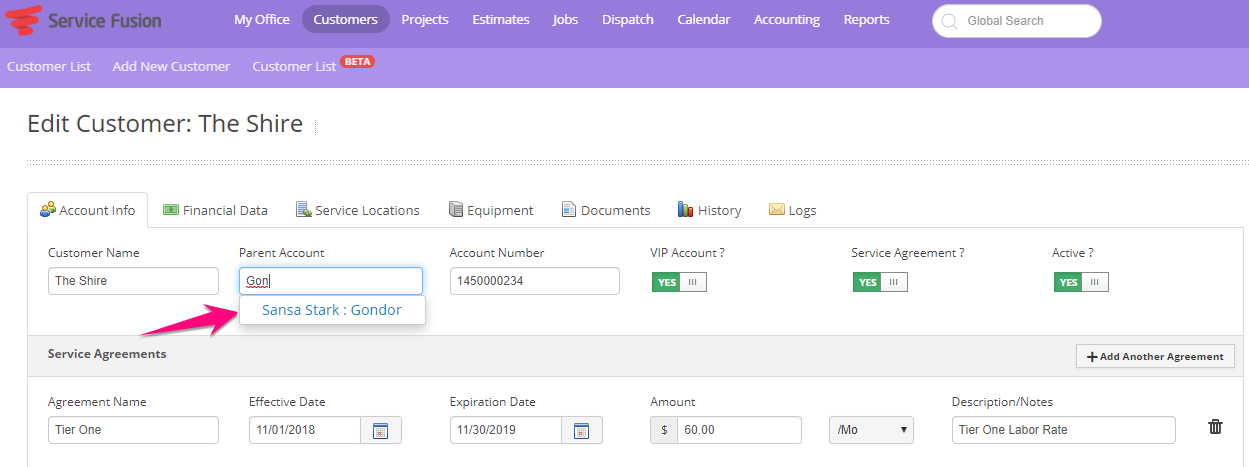Image resolution: width=1249 pixels, height=467 pixels.
Task: Open the Effective Date calendar picker
Action: [x=381, y=431]
